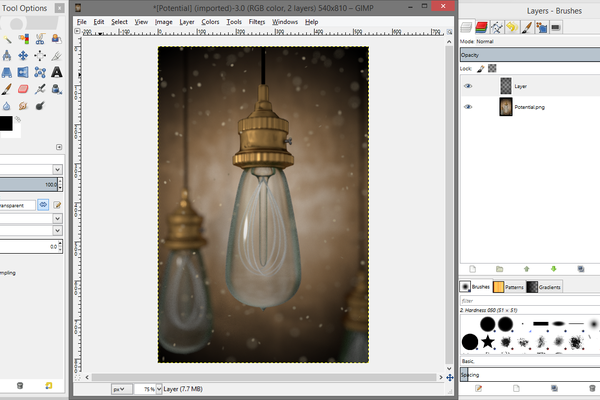
Task: Select the Move tool with four arrows
Action: [23, 56]
